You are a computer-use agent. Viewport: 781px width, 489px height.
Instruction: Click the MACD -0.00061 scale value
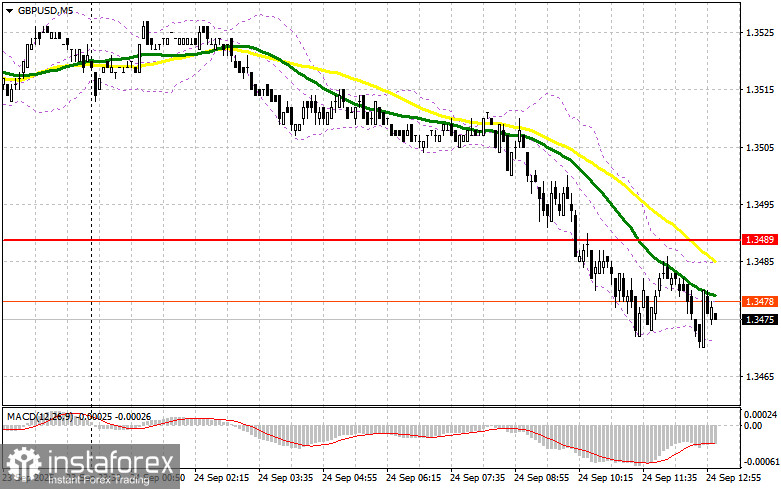coord(760,462)
